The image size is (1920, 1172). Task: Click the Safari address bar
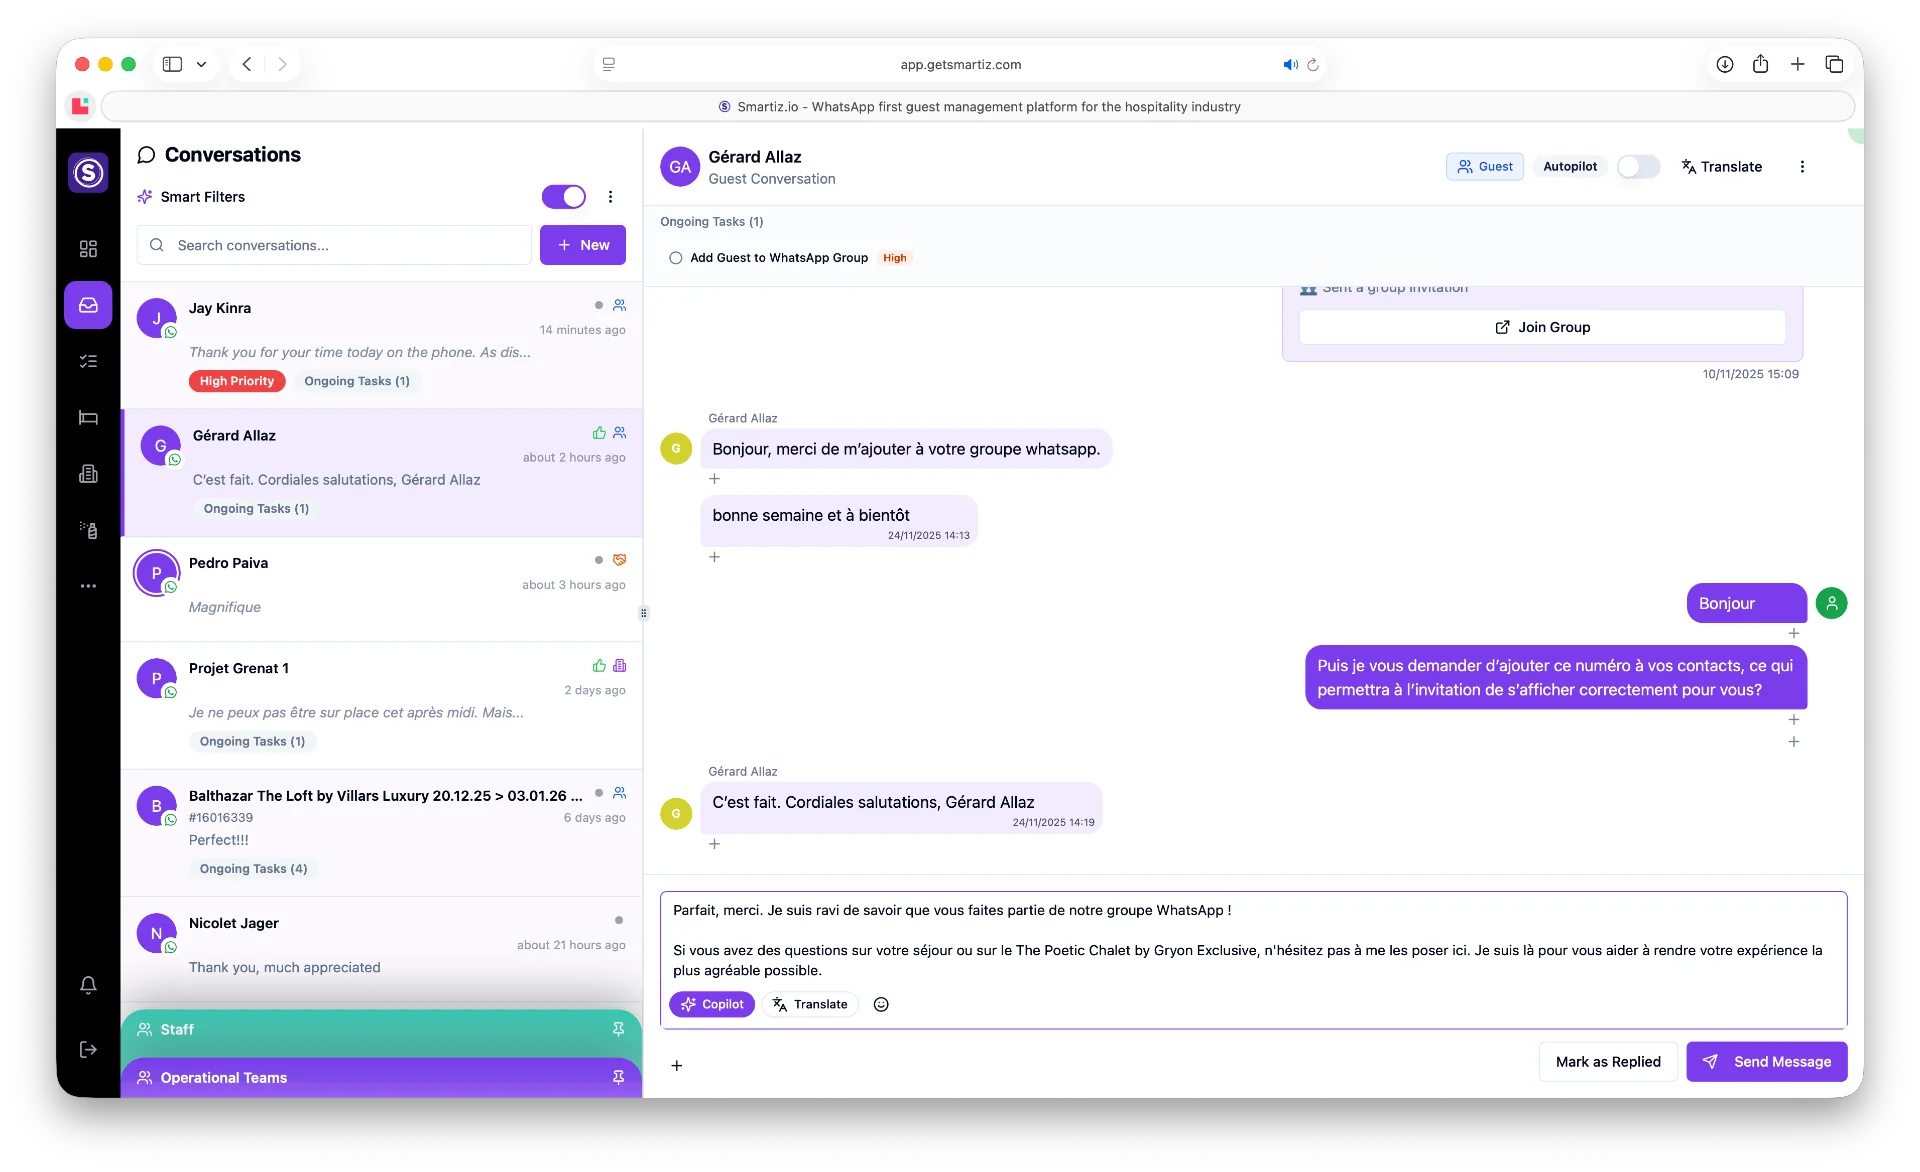click(960, 64)
